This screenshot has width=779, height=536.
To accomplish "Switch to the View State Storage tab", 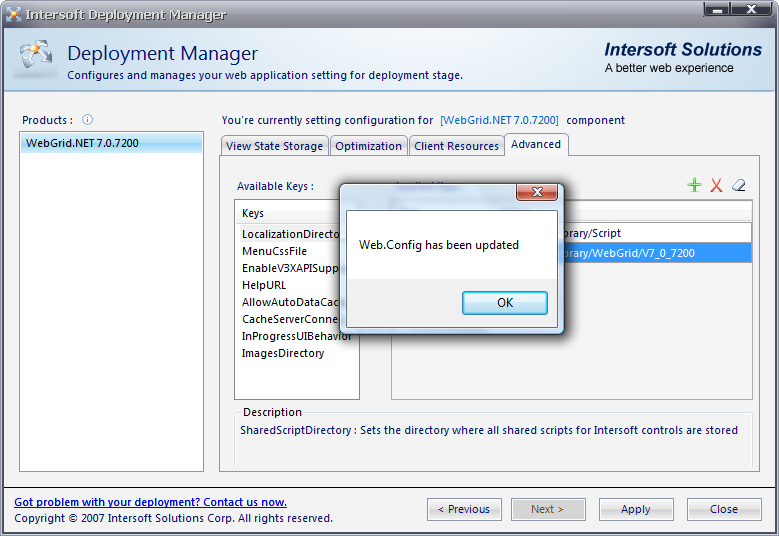I will tap(274, 146).
